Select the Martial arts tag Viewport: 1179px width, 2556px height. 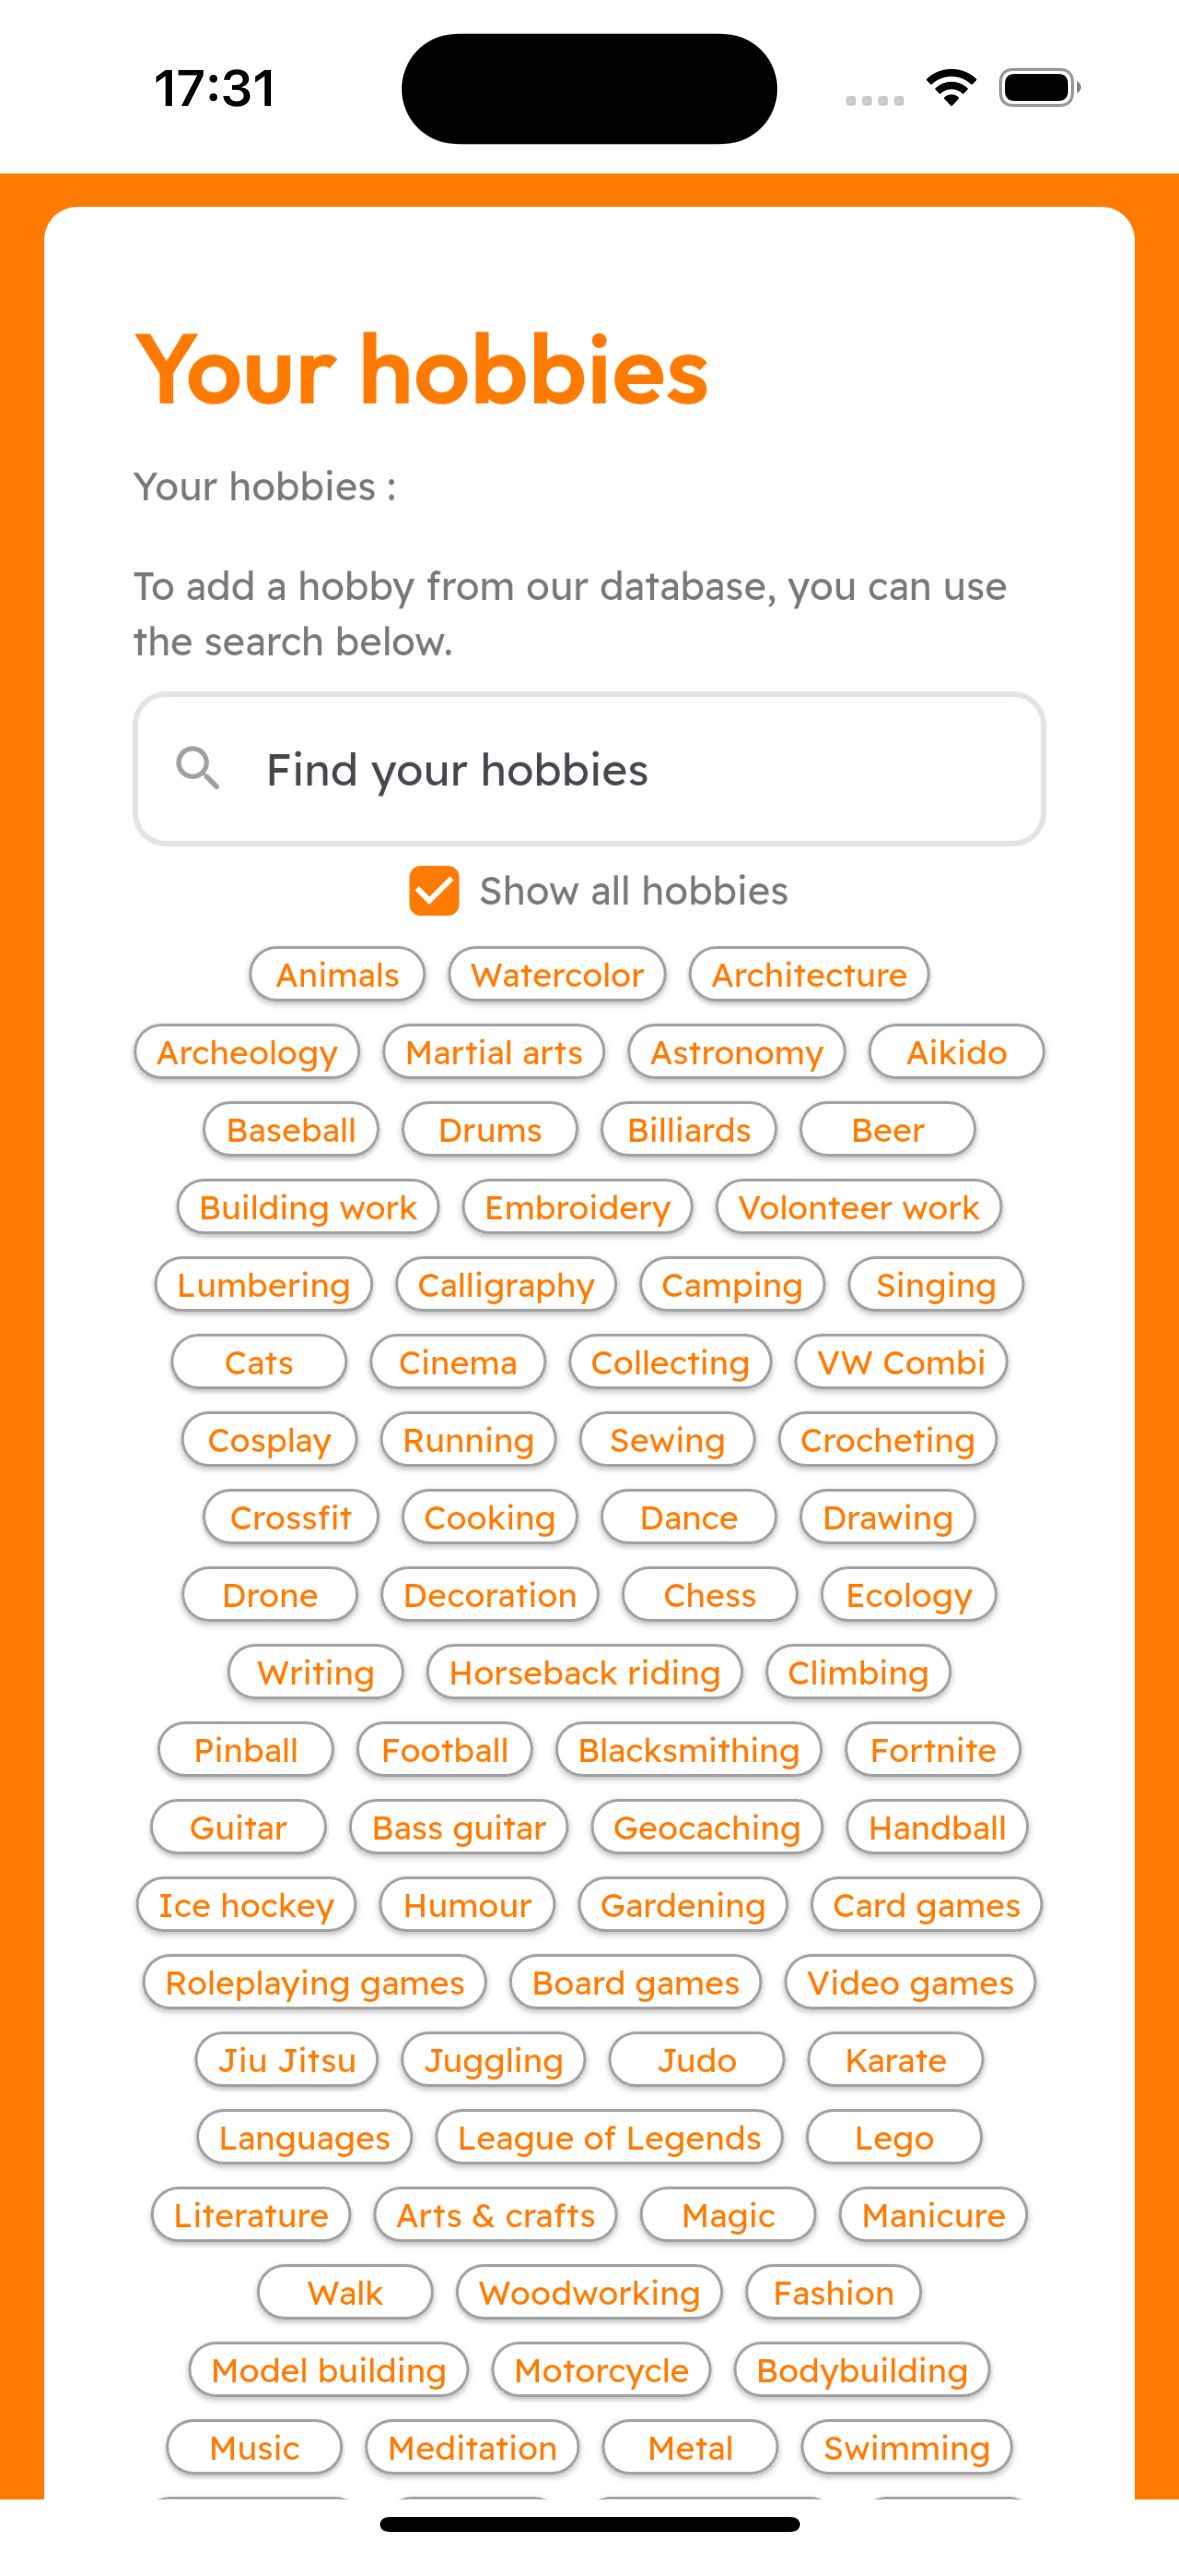(493, 1052)
